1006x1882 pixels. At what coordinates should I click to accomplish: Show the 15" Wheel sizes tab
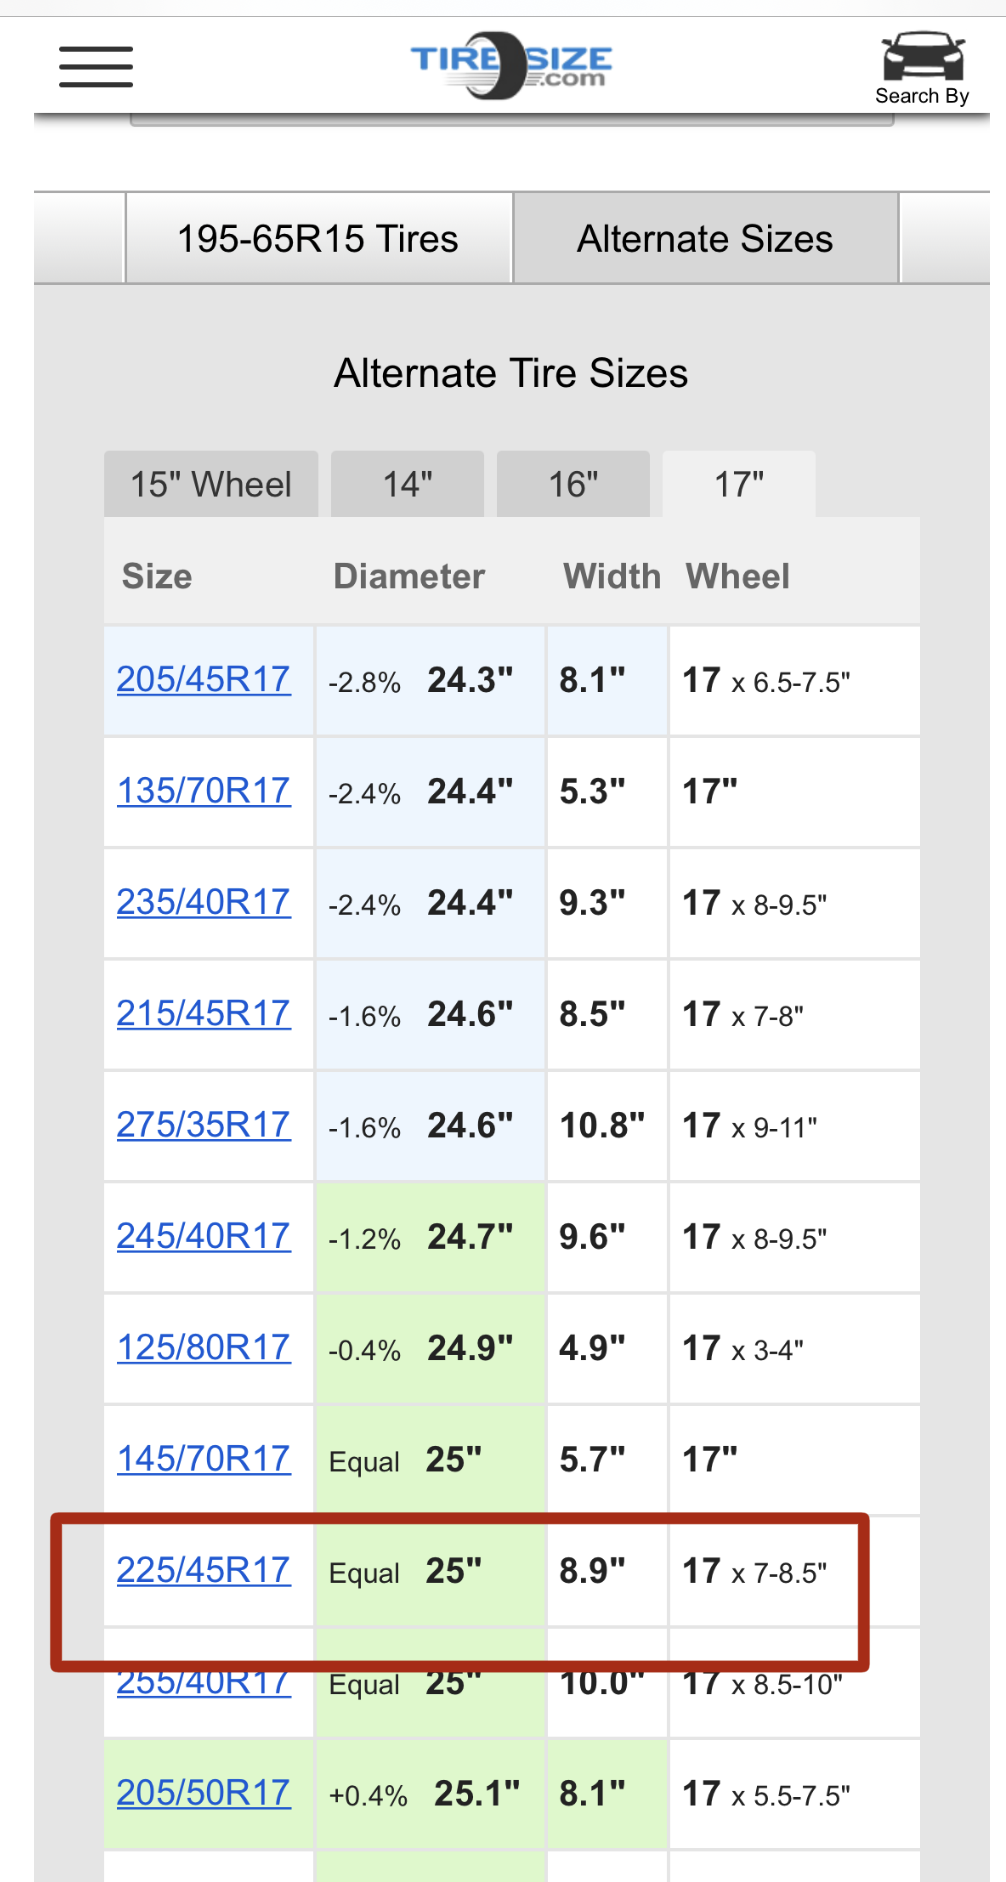coord(211,484)
